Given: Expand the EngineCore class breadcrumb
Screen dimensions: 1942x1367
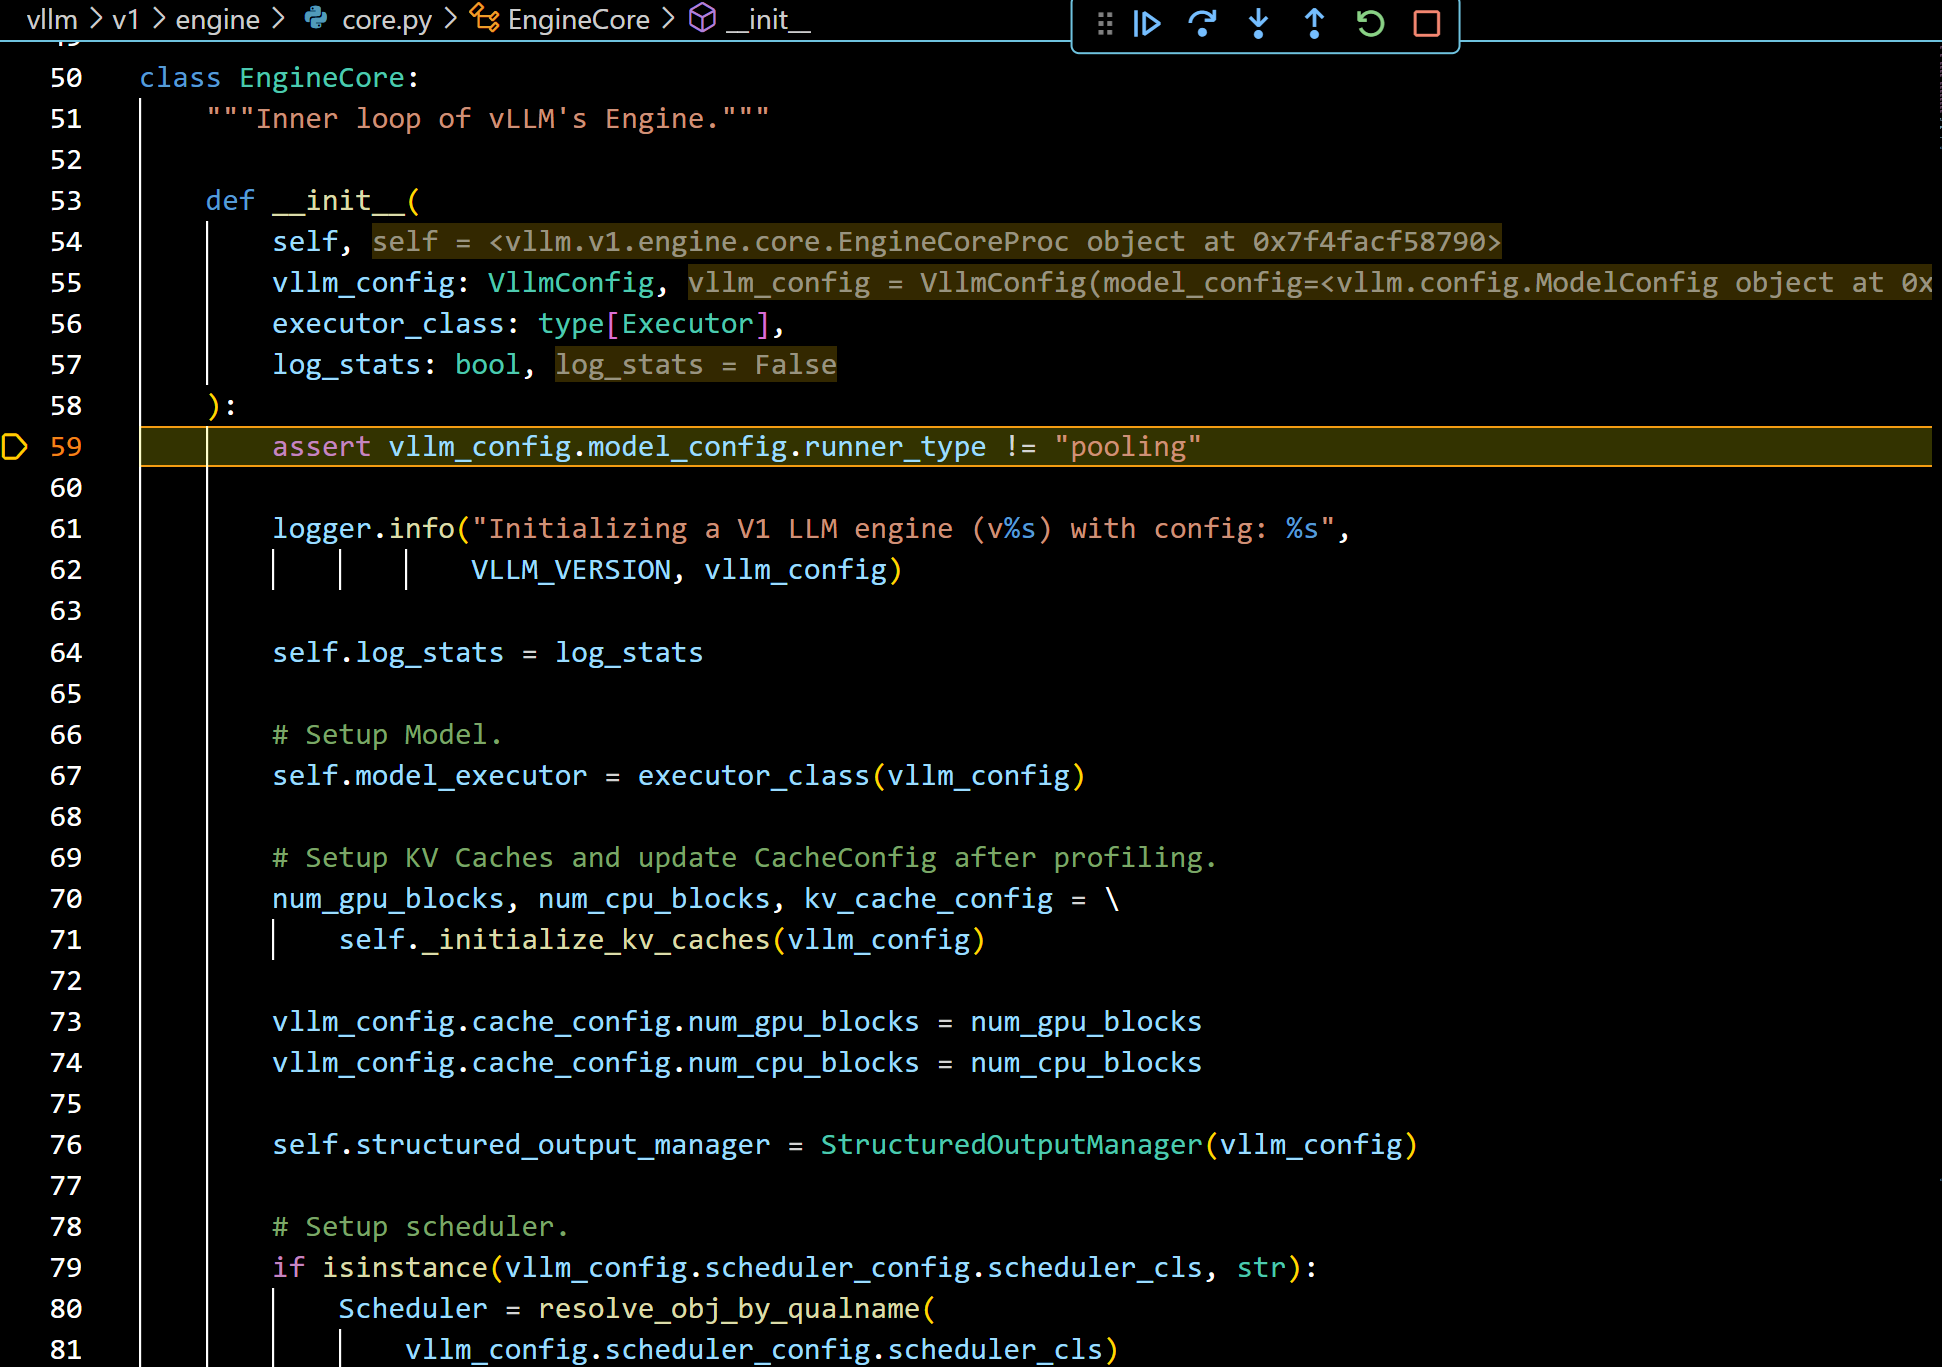Looking at the screenshot, I should coord(578,19).
